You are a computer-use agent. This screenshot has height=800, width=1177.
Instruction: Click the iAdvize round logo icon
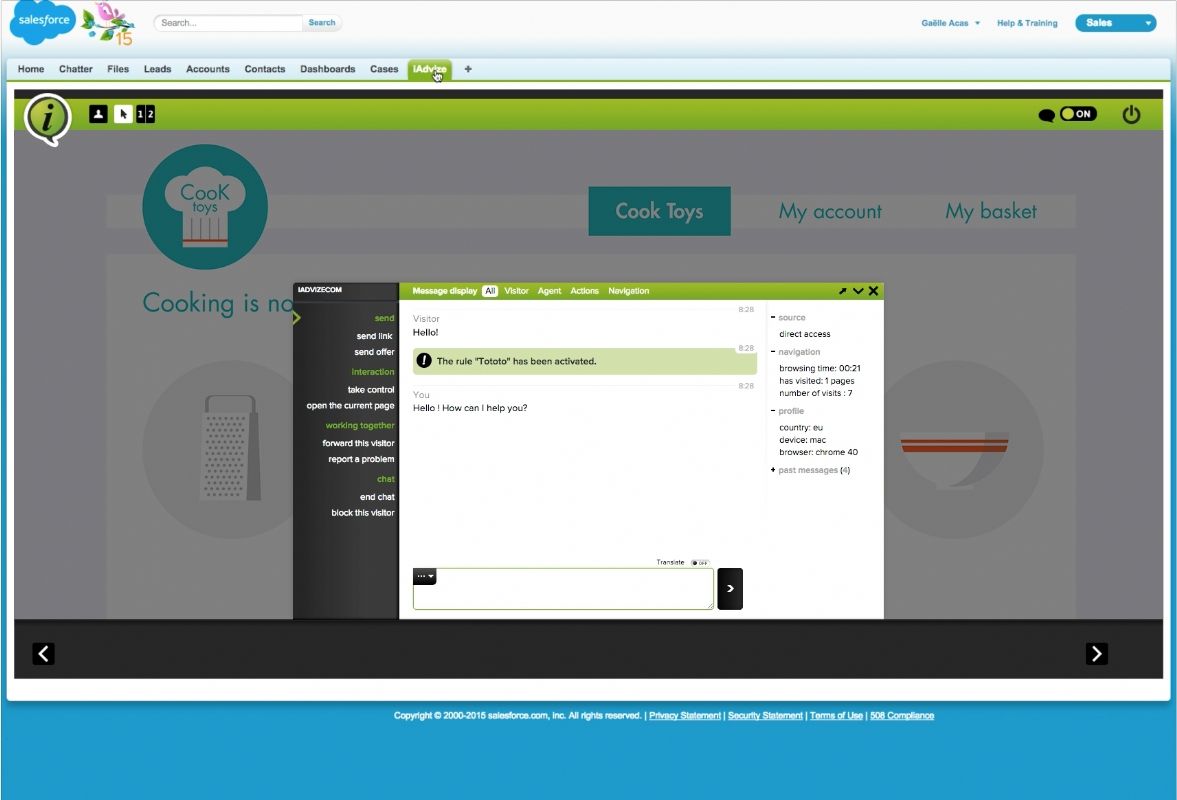click(47, 119)
